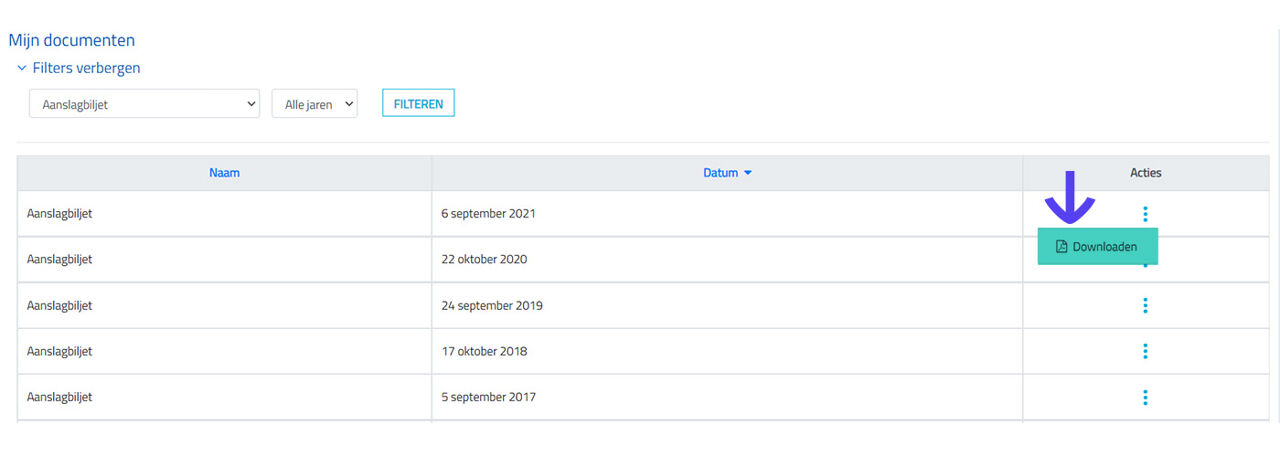Image resolution: width=1280 pixels, height=457 pixels.
Task: Click the Datum column header text
Action: pos(720,173)
